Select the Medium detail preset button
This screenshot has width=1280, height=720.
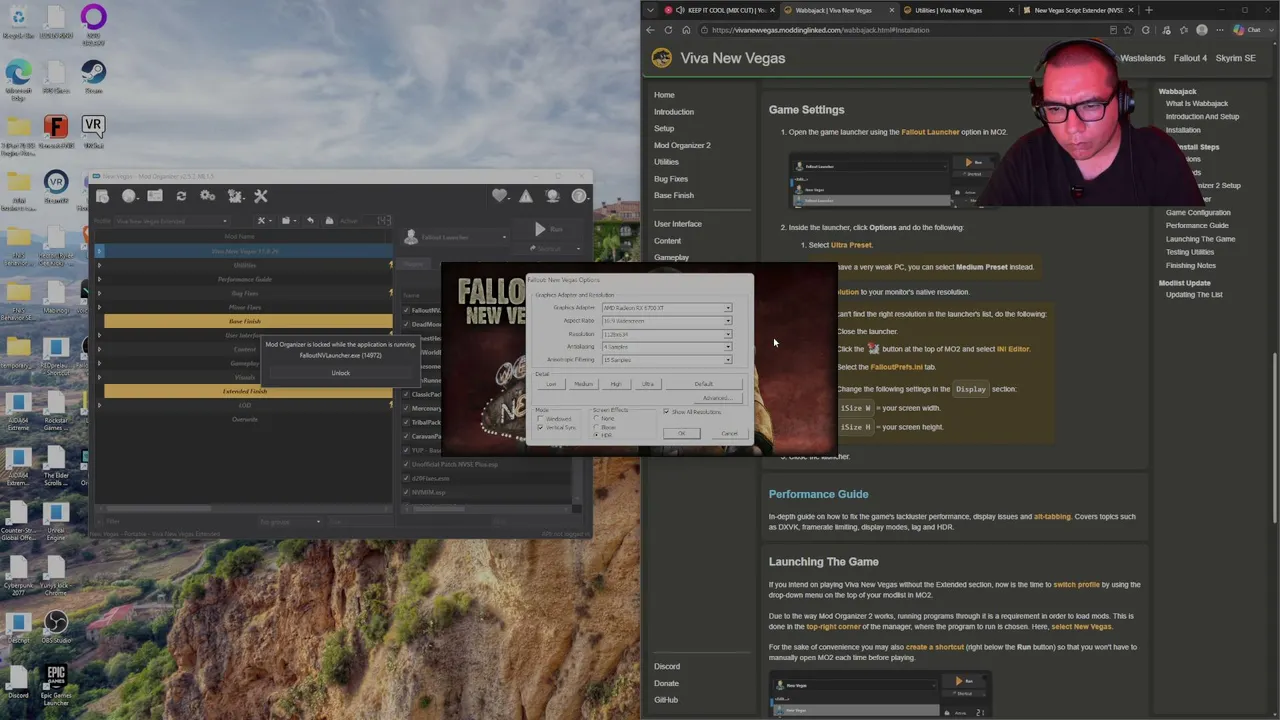coord(583,384)
